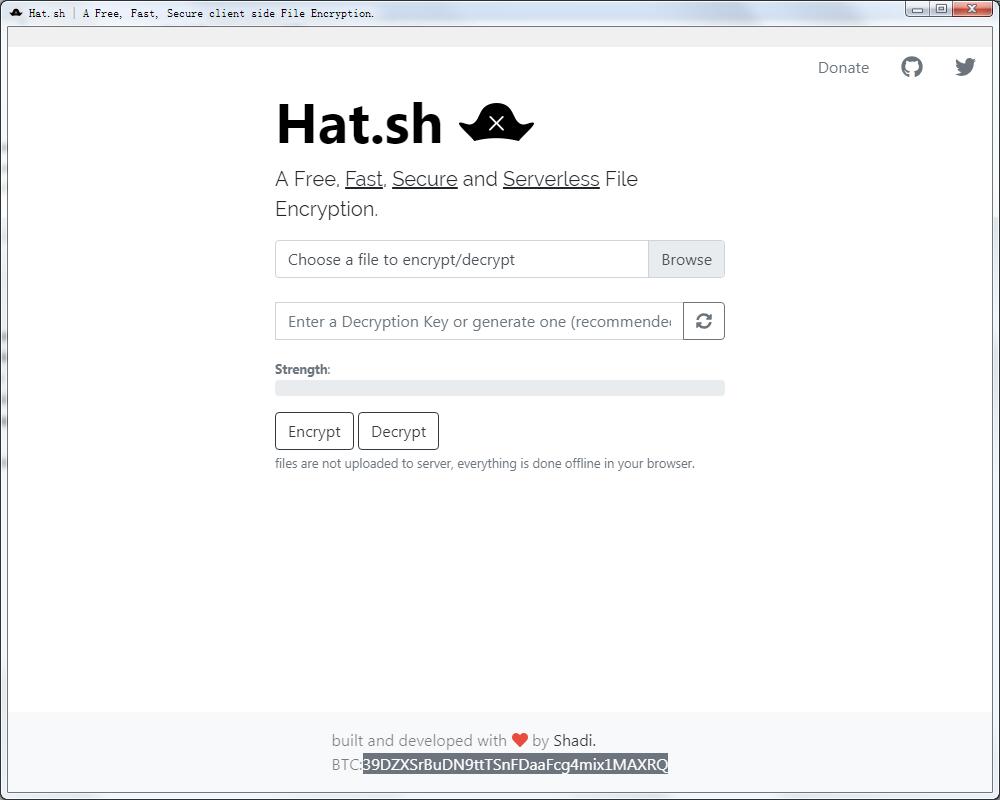Open the GitHub repository icon
The width and height of the screenshot is (1000, 800).
point(911,67)
